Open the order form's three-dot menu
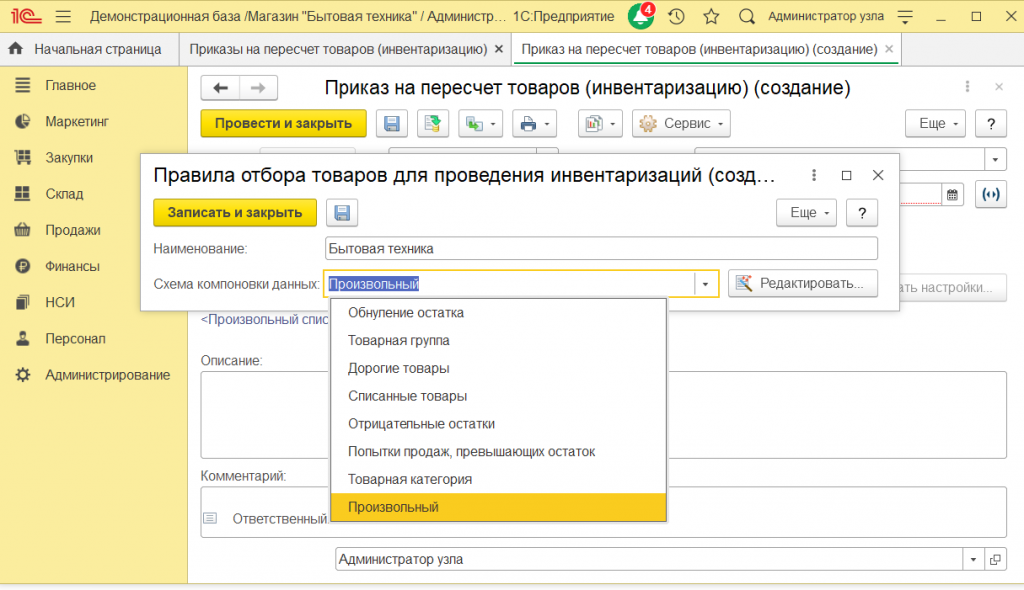This screenshot has width=1024, height=590. click(x=967, y=87)
